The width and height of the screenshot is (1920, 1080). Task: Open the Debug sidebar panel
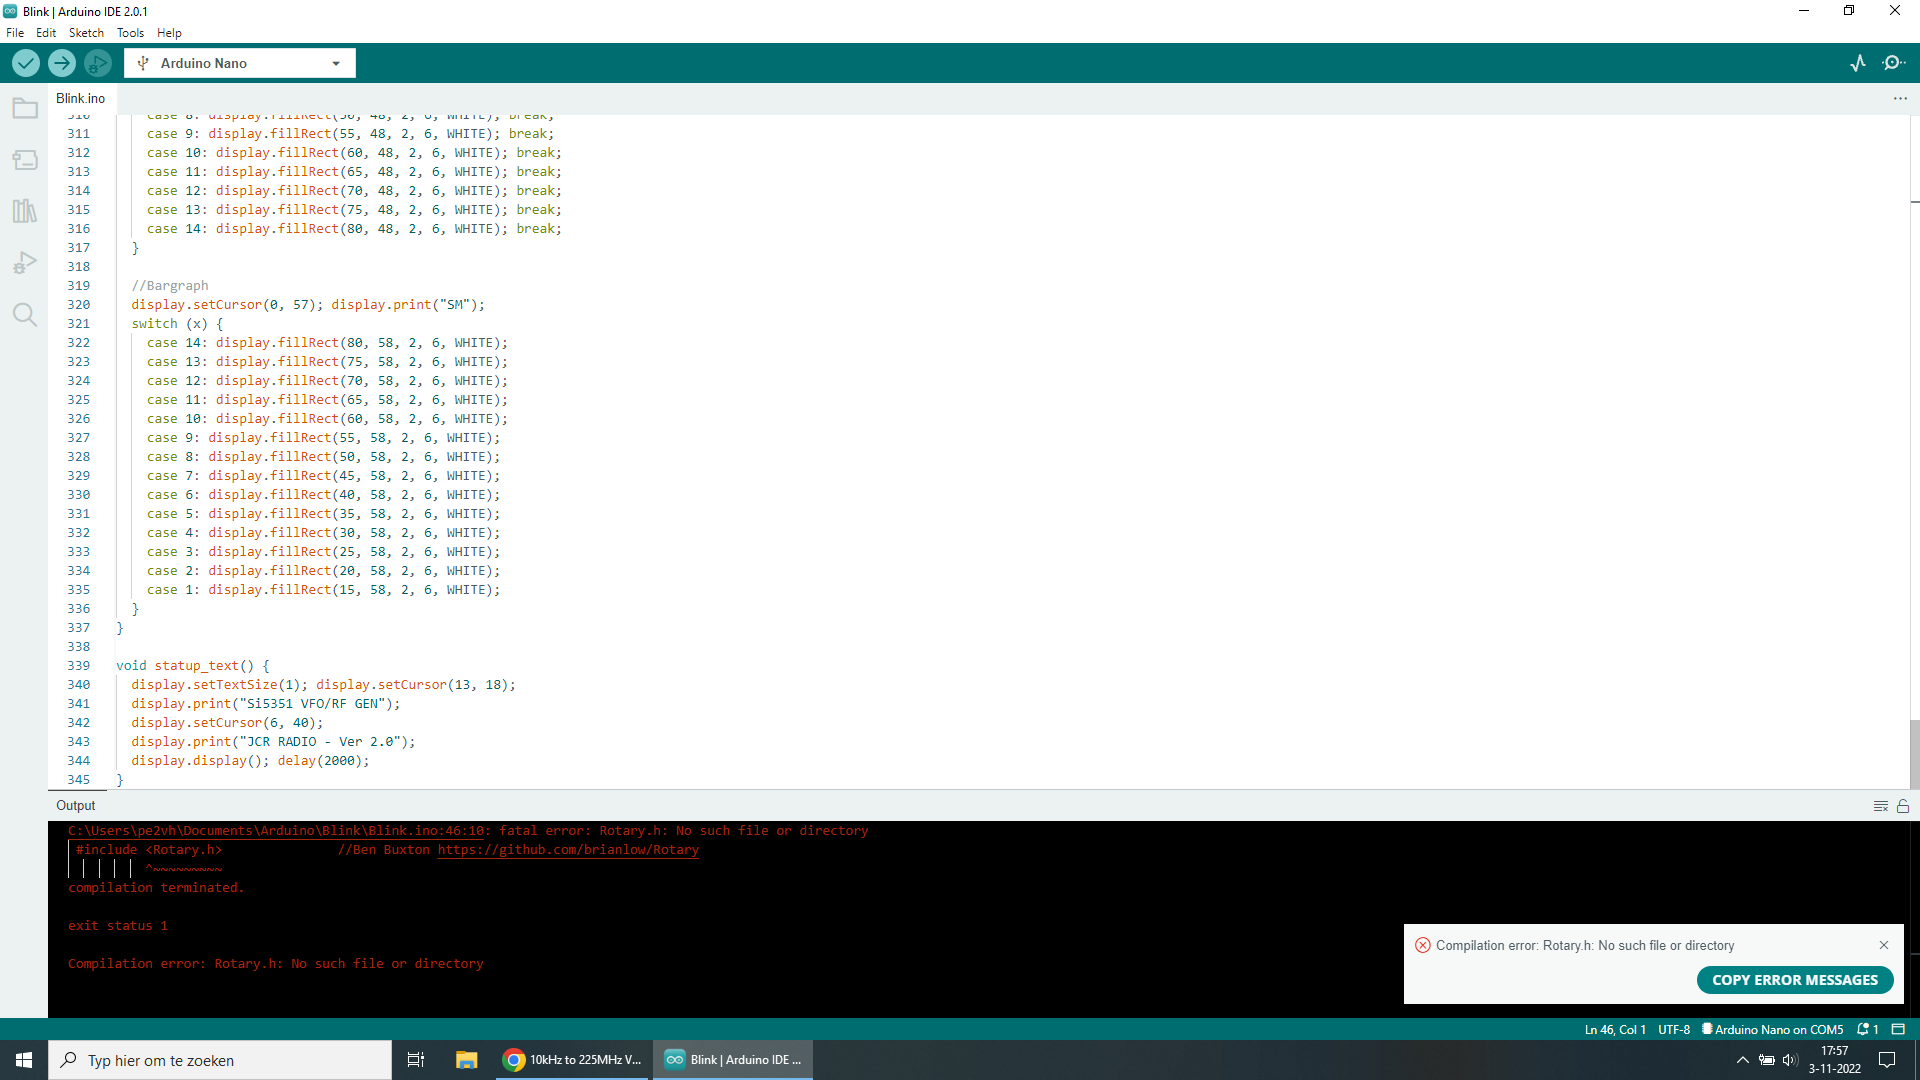25,263
